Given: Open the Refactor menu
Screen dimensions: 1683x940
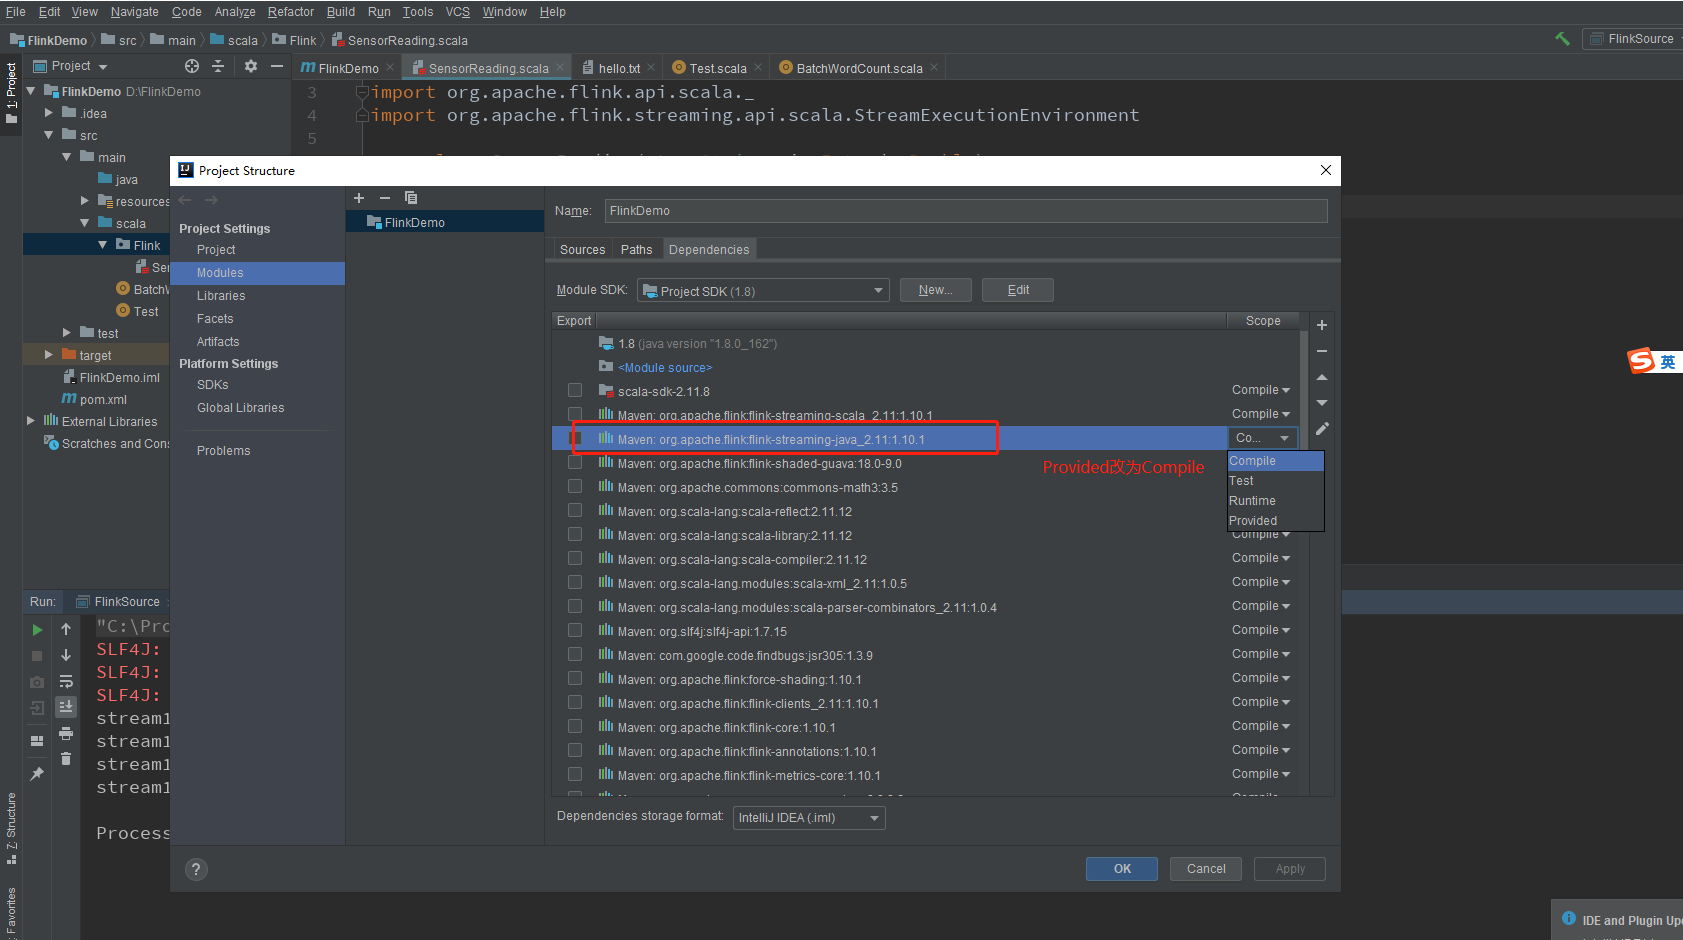Looking at the screenshot, I should tap(290, 12).
